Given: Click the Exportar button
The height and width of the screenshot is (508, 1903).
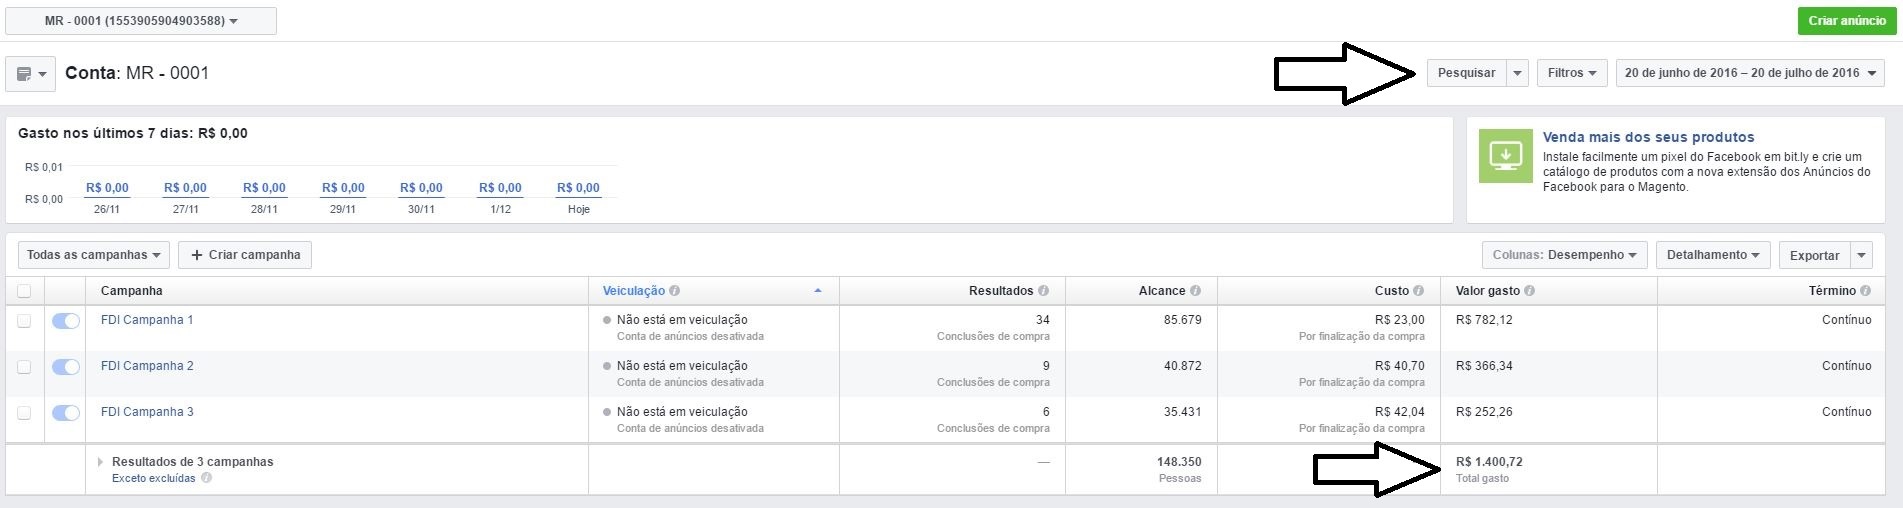Looking at the screenshot, I should [1814, 255].
